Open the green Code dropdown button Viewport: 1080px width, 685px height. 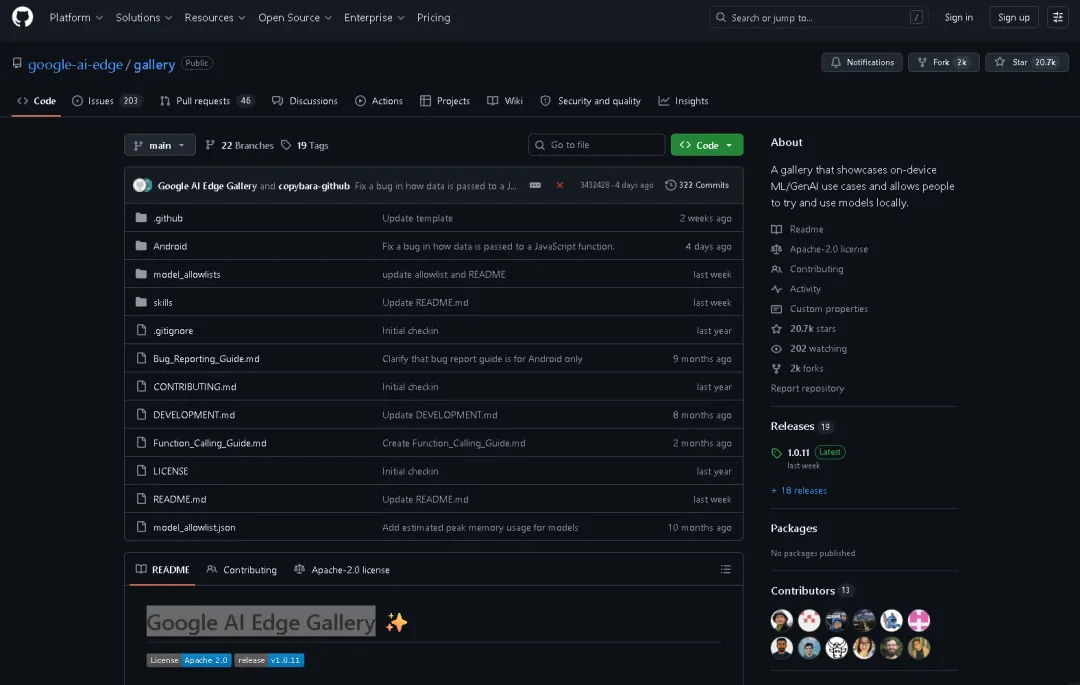click(707, 145)
